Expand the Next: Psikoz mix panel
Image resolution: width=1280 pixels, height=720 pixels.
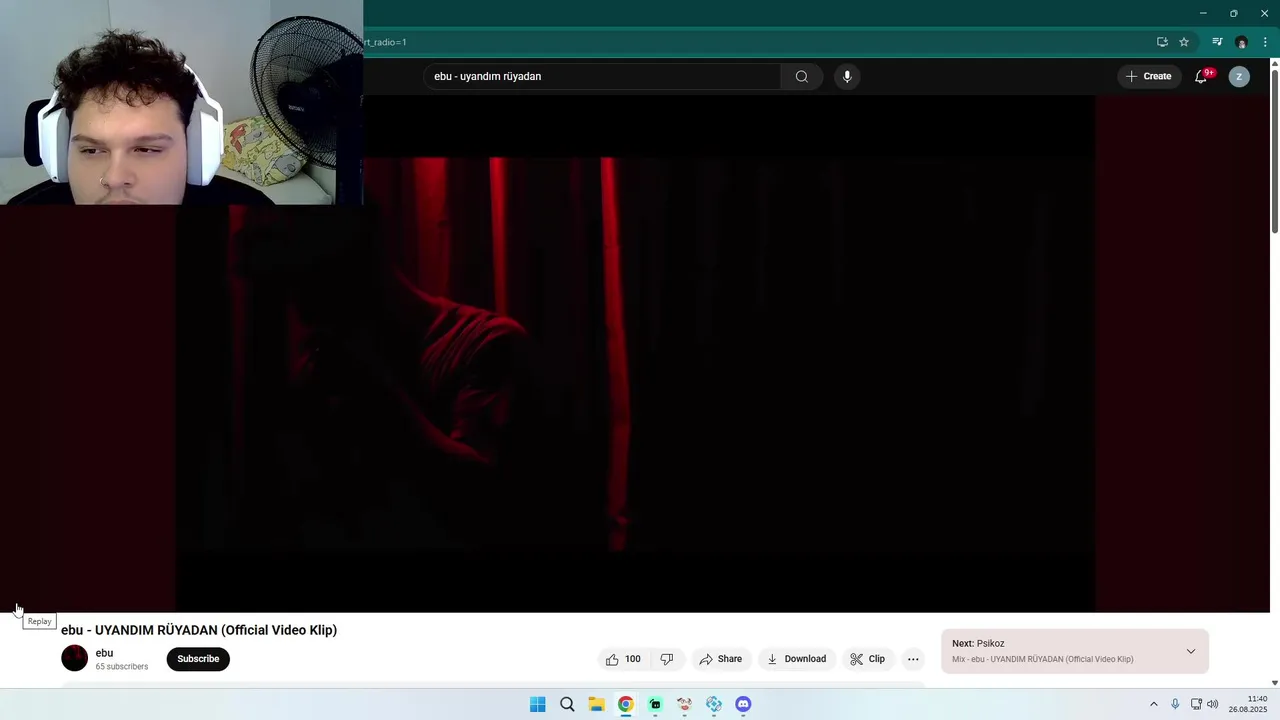(x=1190, y=651)
